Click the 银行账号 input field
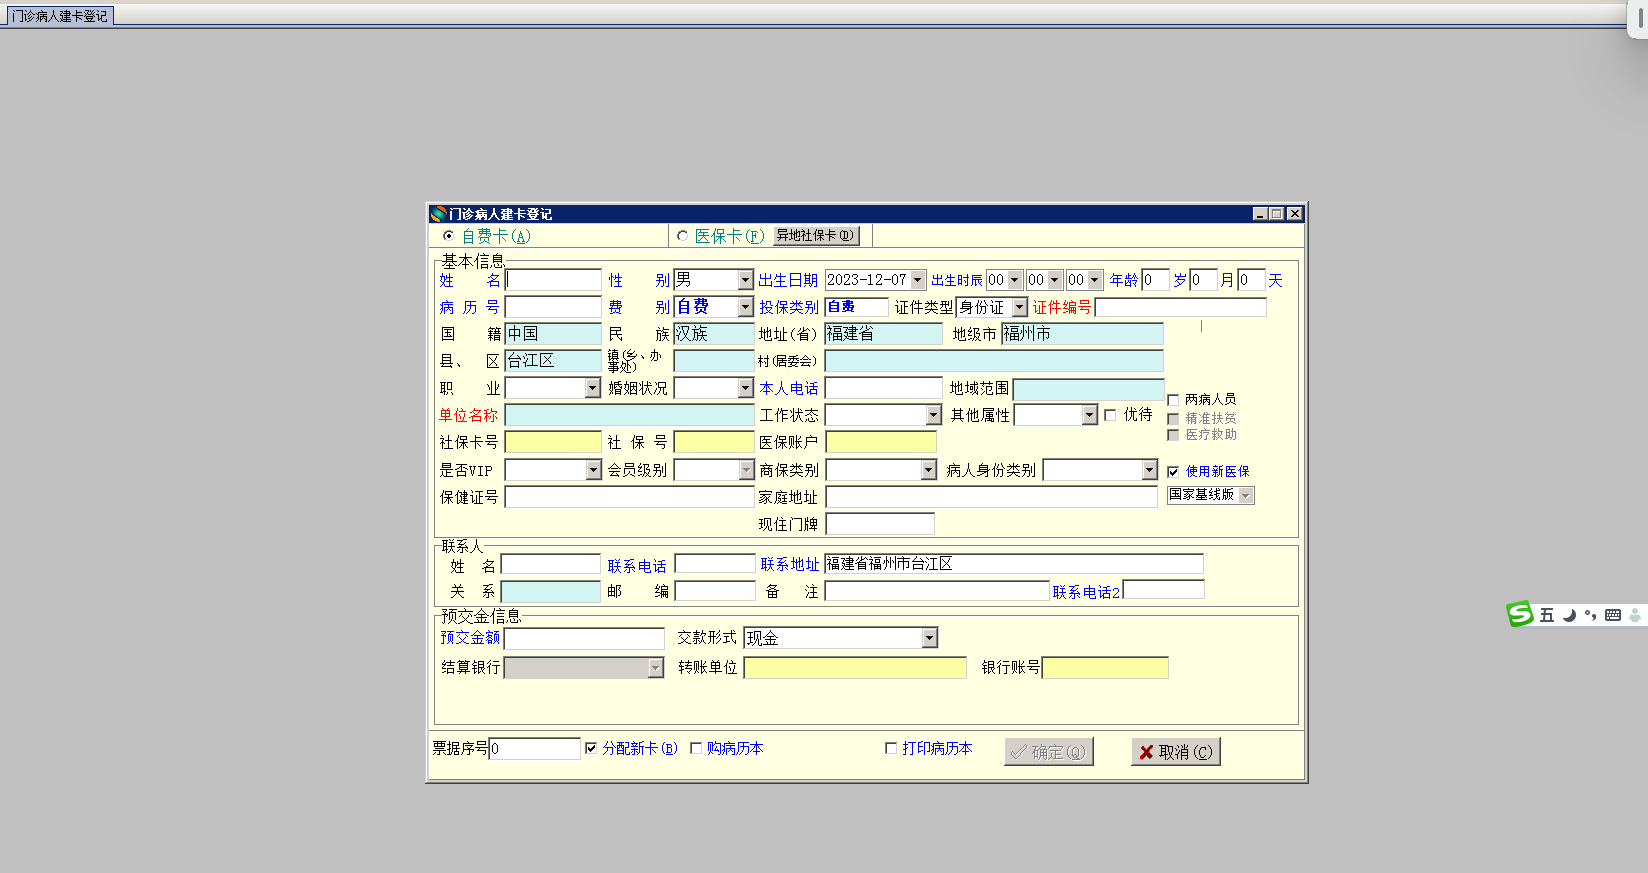This screenshot has width=1648, height=873. click(x=1105, y=668)
